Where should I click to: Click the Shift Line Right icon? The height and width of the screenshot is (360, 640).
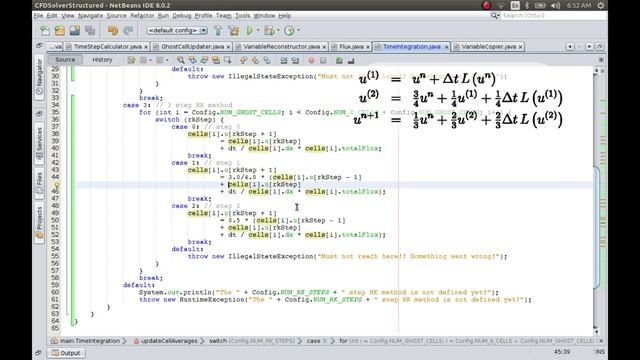(x=295, y=60)
